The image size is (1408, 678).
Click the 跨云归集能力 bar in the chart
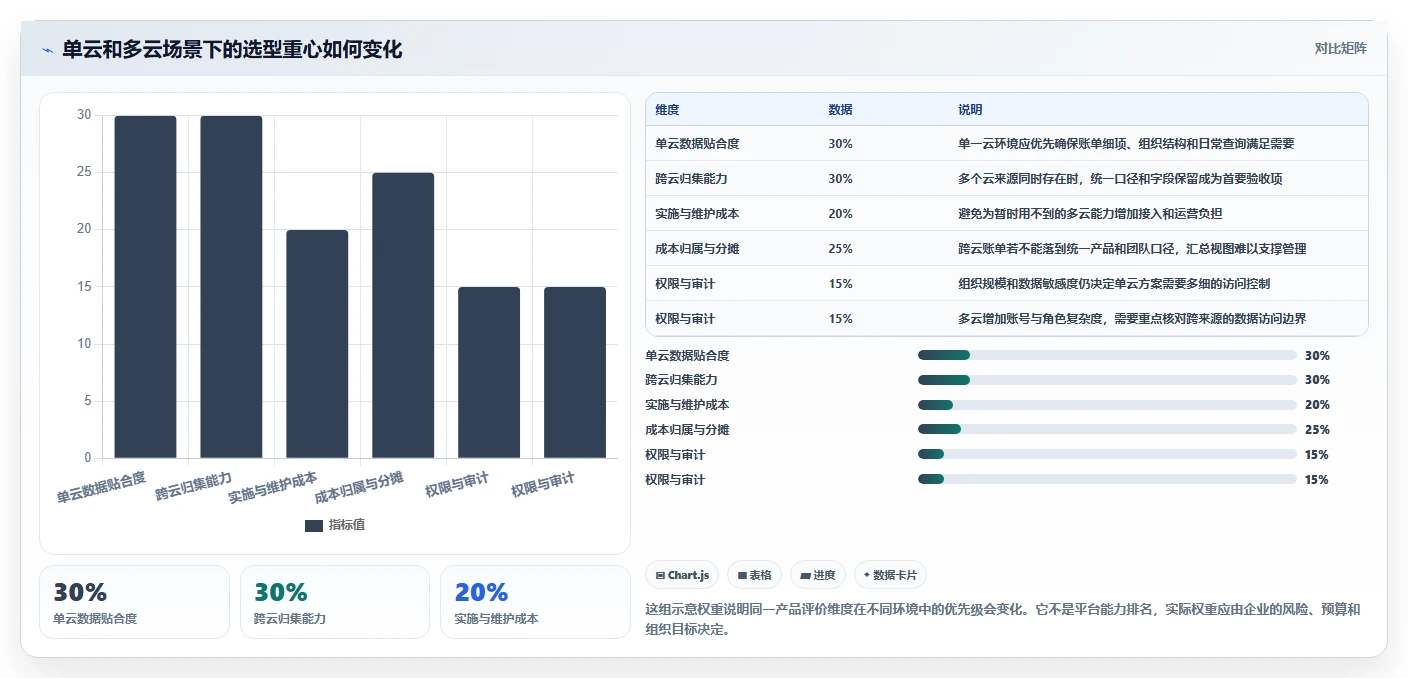click(x=231, y=287)
